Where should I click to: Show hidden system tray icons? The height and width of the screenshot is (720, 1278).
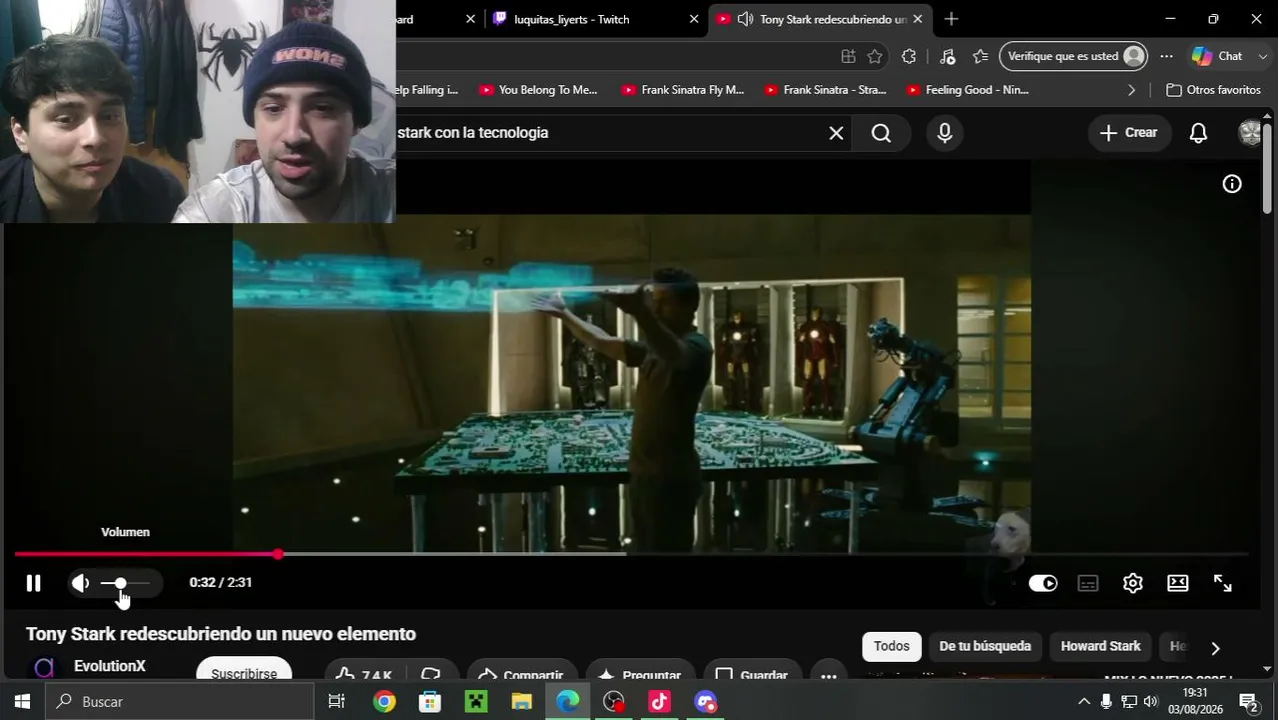[1084, 702]
